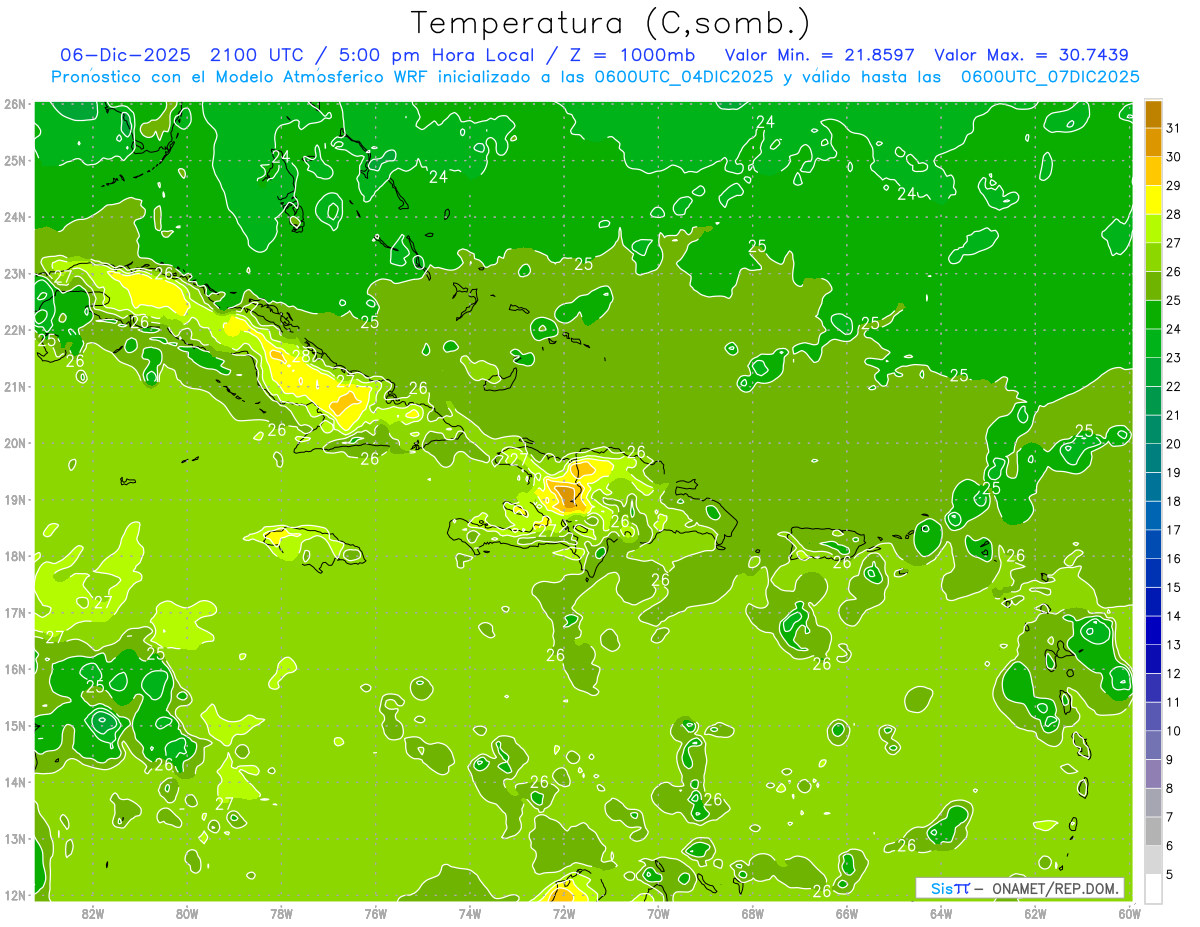This screenshot has width=1200, height=927.
Task: Click the legend value "5"
Action: click(1170, 875)
